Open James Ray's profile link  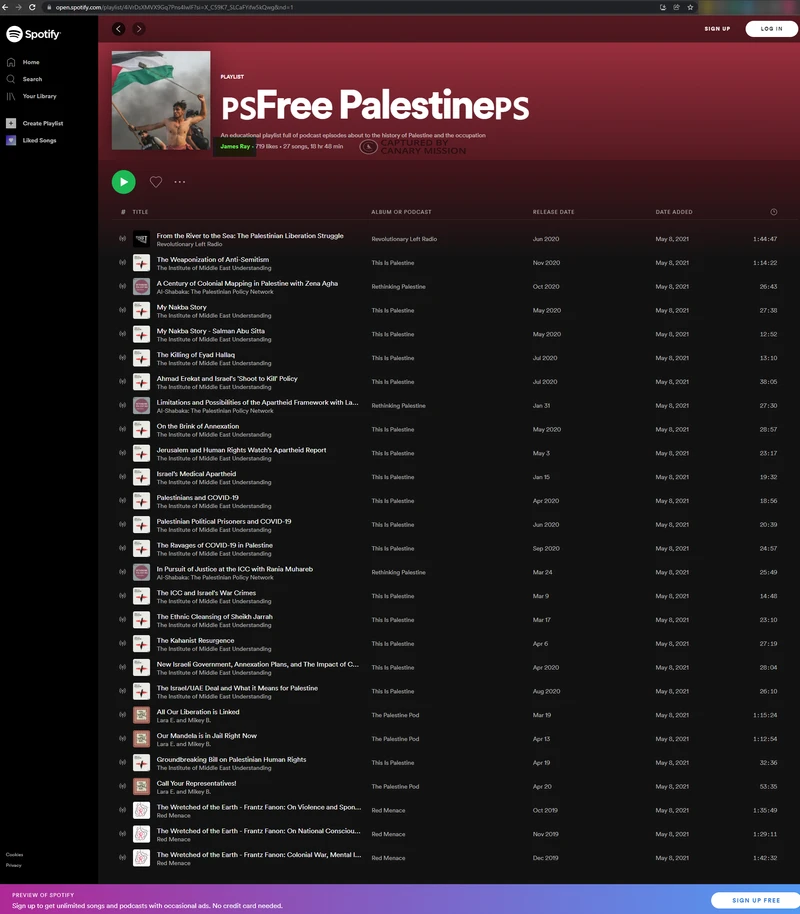[235, 146]
